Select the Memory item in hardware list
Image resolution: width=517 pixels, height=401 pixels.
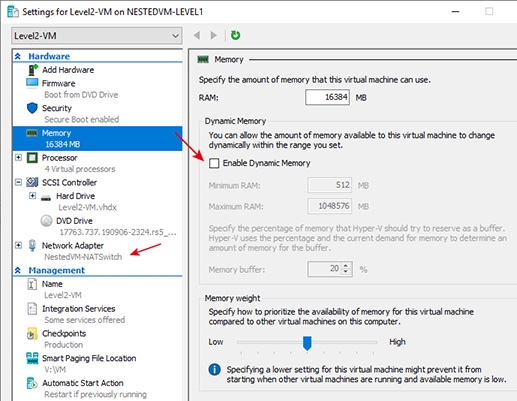(97, 138)
